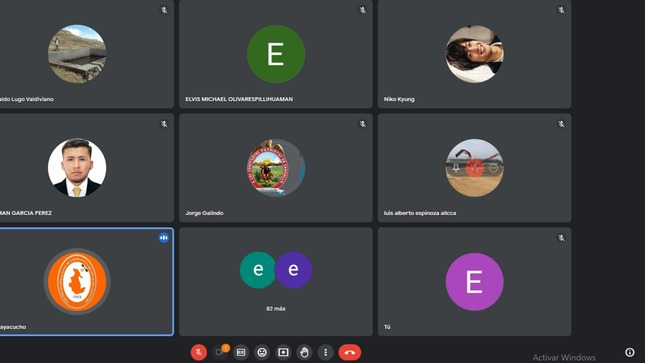
Task: Open the emoji reactions picker
Action: pyautogui.click(x=262, y=352)
